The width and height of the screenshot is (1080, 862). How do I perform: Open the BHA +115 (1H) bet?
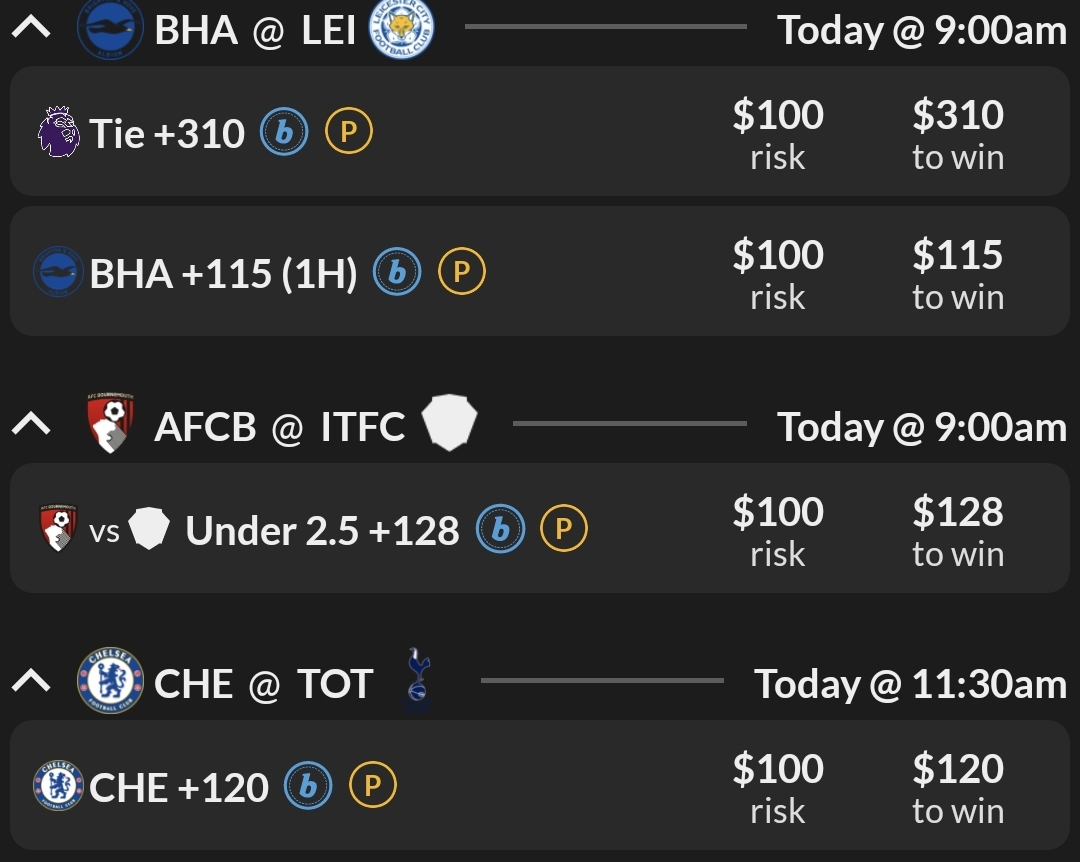coord(223,272)
